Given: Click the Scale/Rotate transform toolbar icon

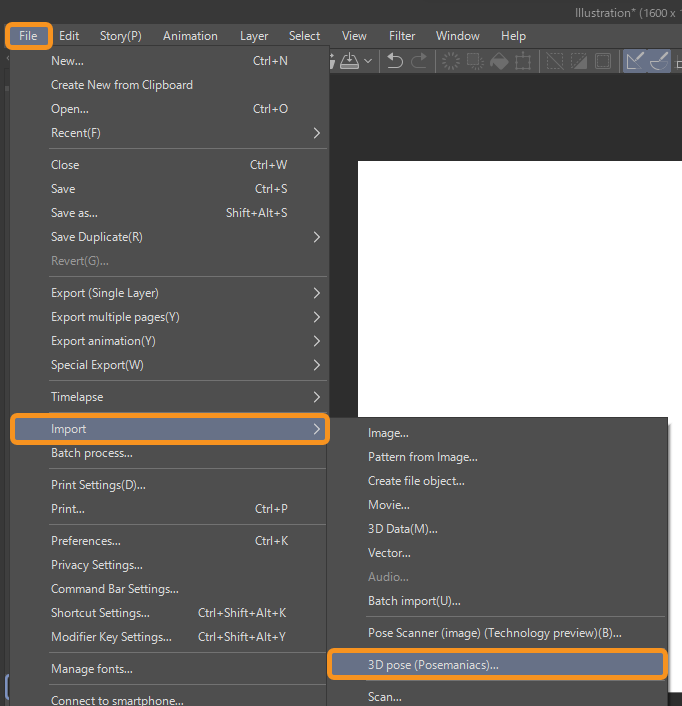Looking at the screenshot, I should (523, 61).
